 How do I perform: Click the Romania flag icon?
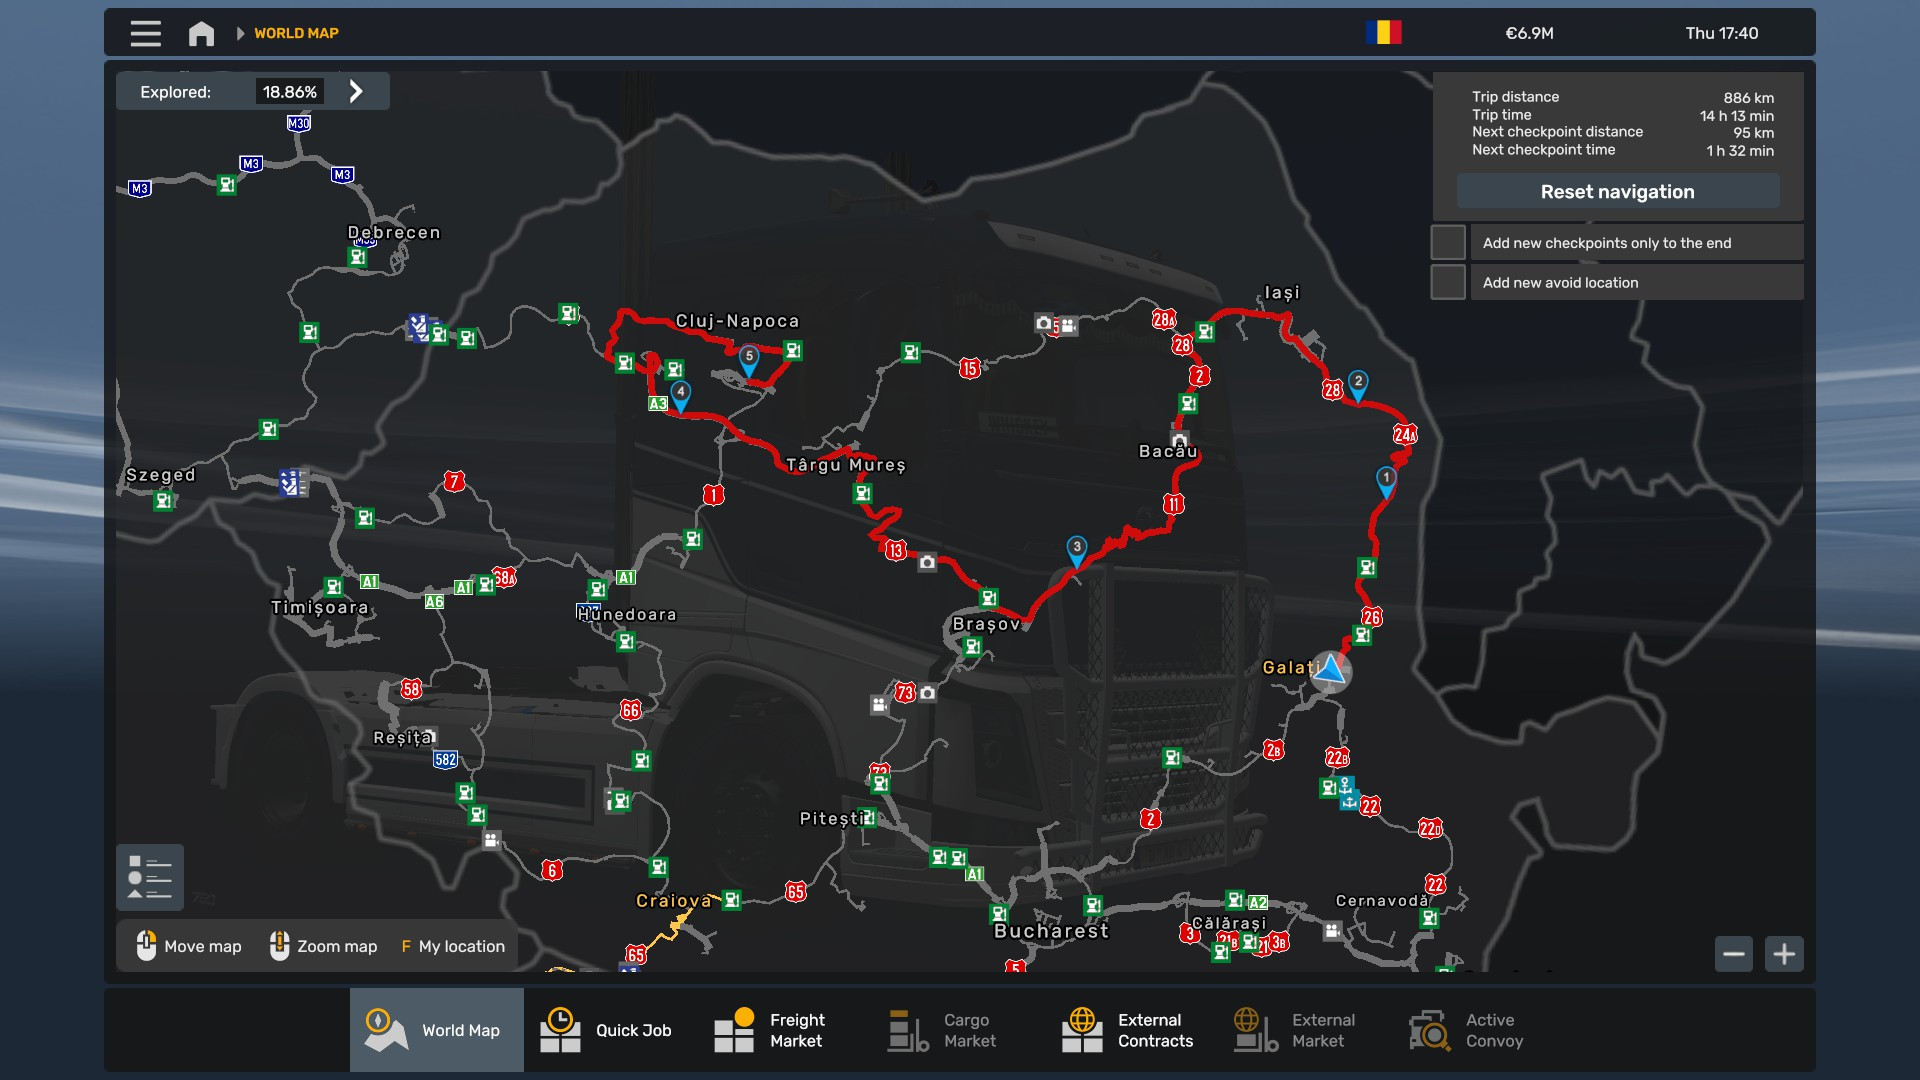pos(1384,33)
